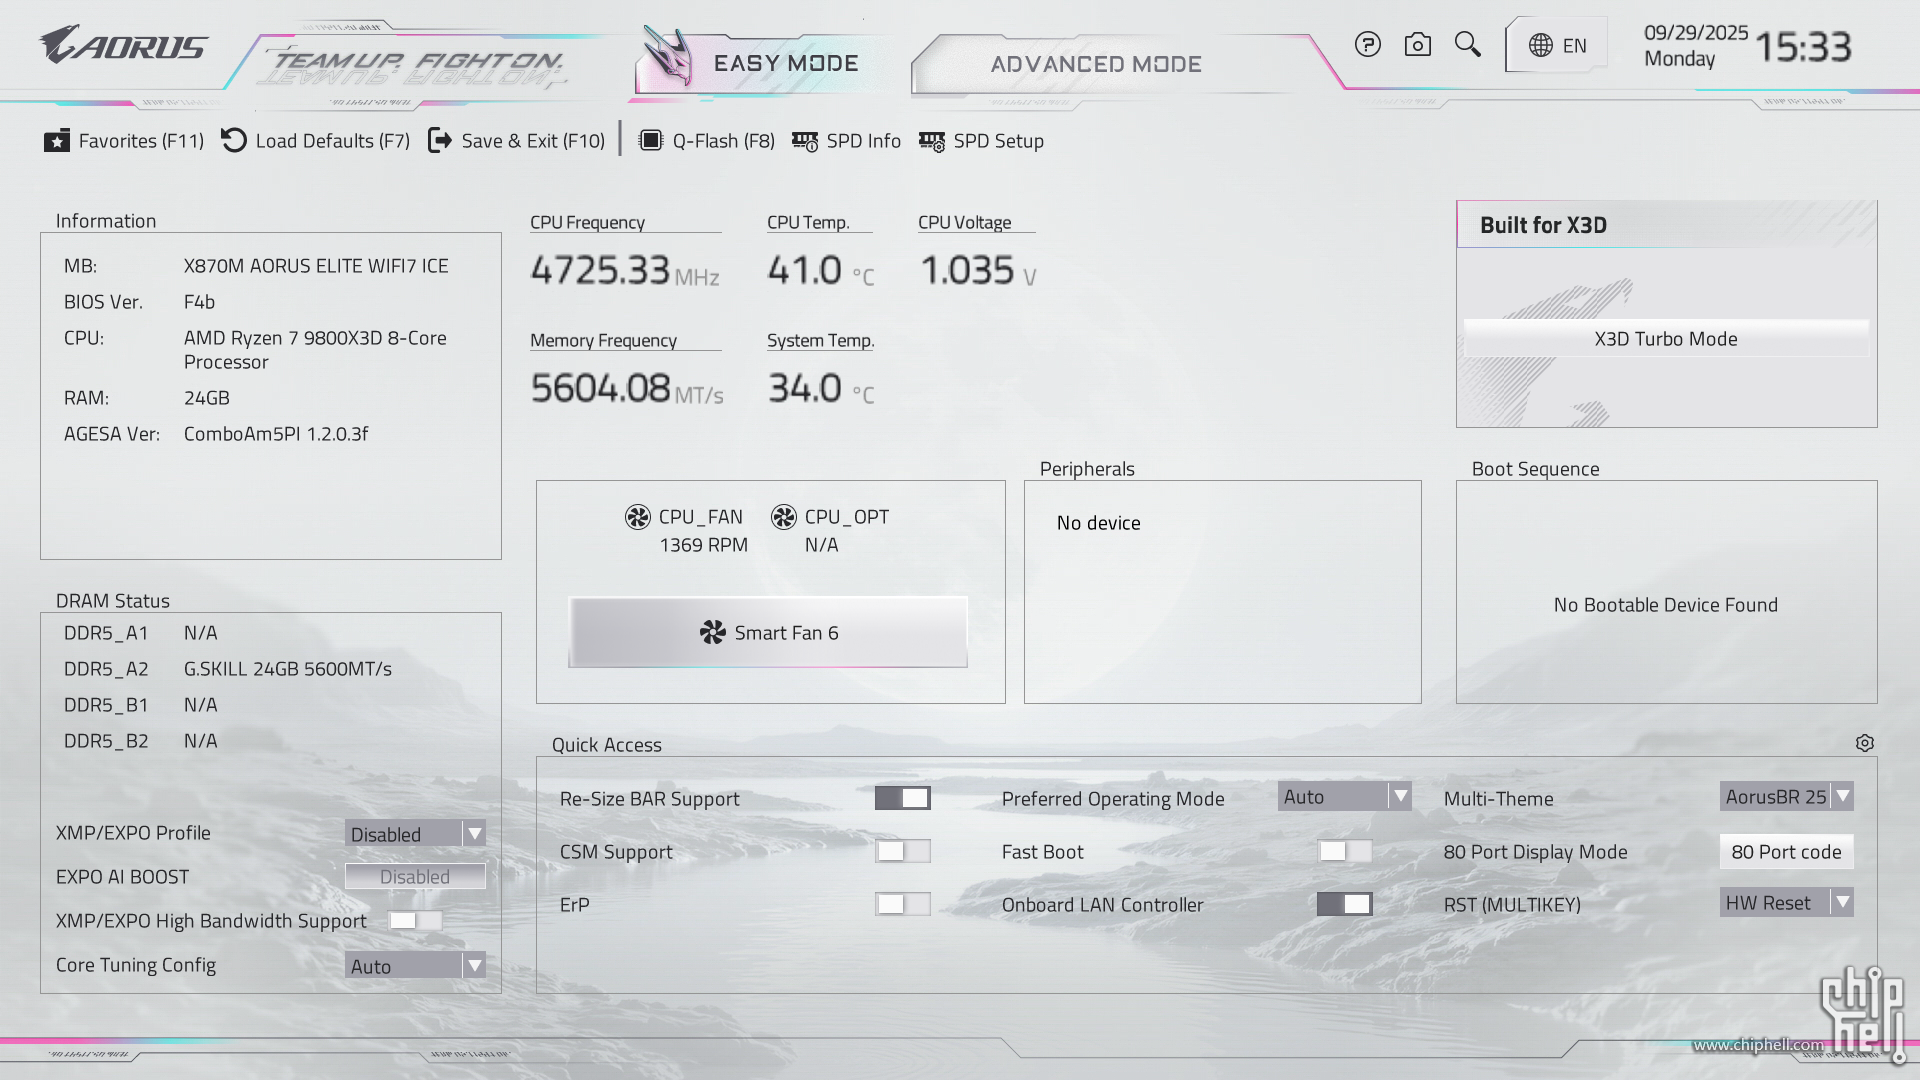The height and width of the screenshot is (1080, 1920).
Task: Expand XMP/EXPO Profile dropdown
Action: click(415, 834)
